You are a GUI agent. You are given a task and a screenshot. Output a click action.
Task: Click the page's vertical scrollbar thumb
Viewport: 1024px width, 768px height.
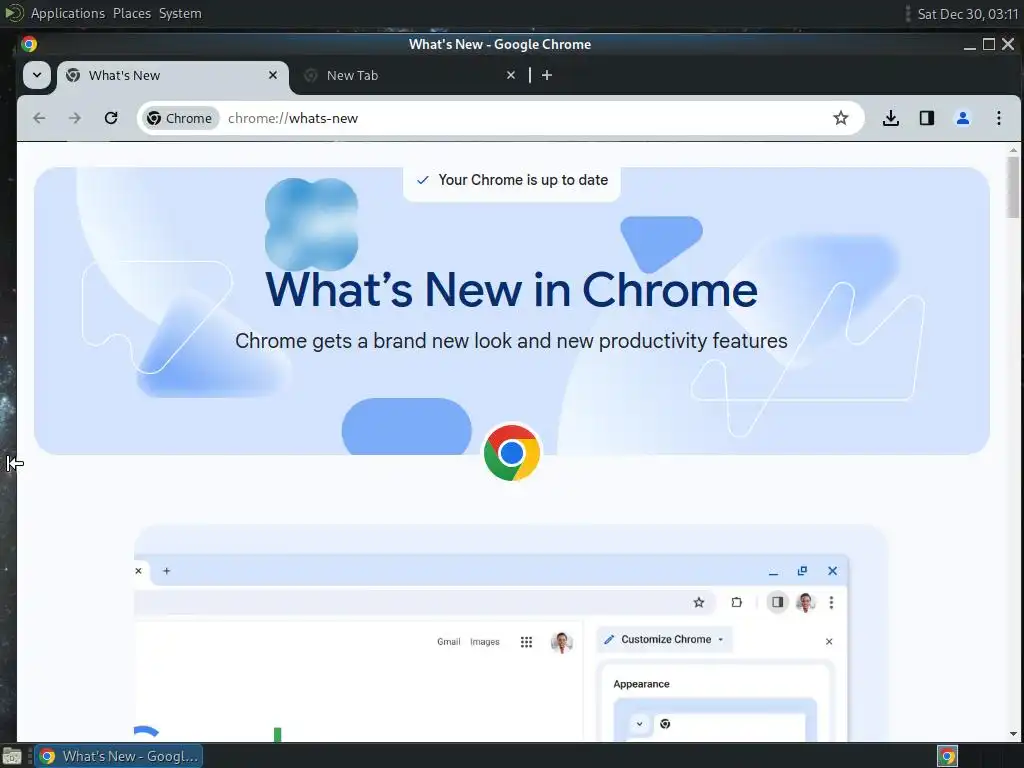point(1013,187)
